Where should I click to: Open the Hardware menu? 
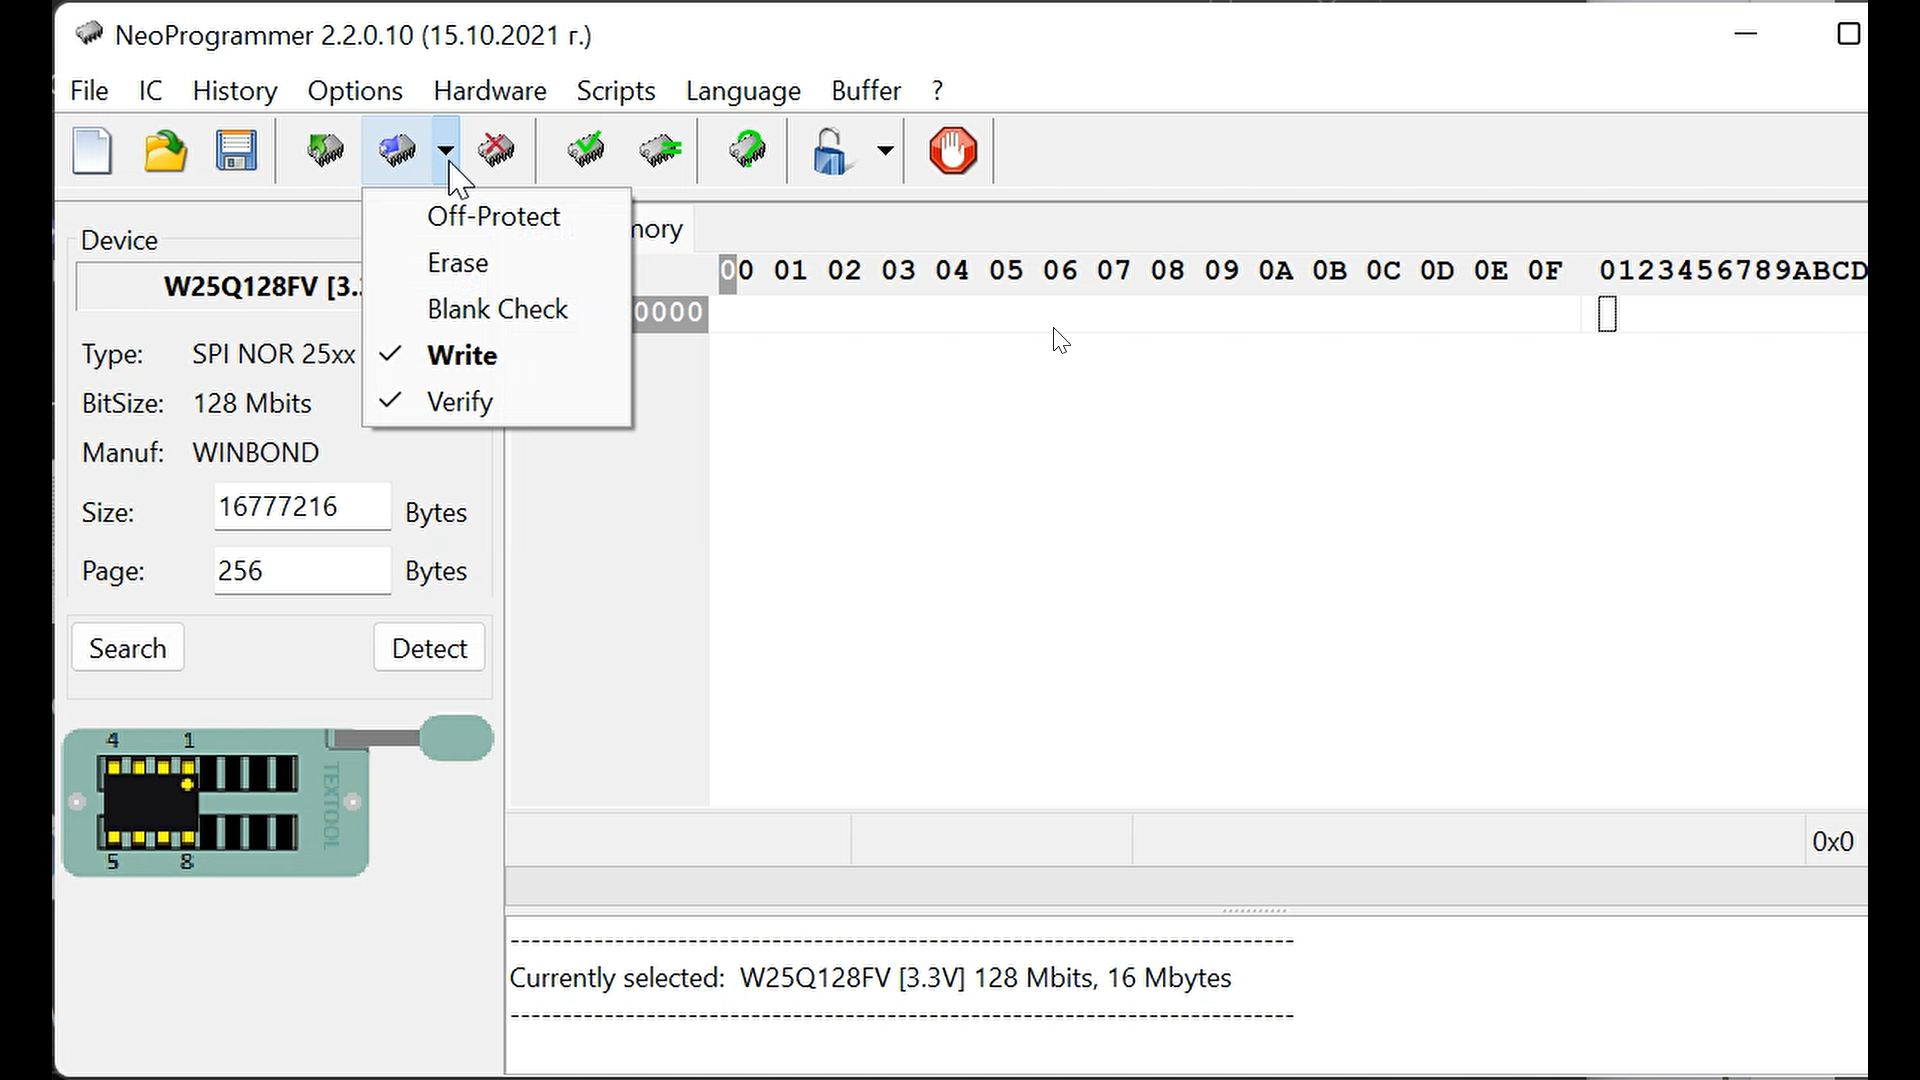[489, 91]
